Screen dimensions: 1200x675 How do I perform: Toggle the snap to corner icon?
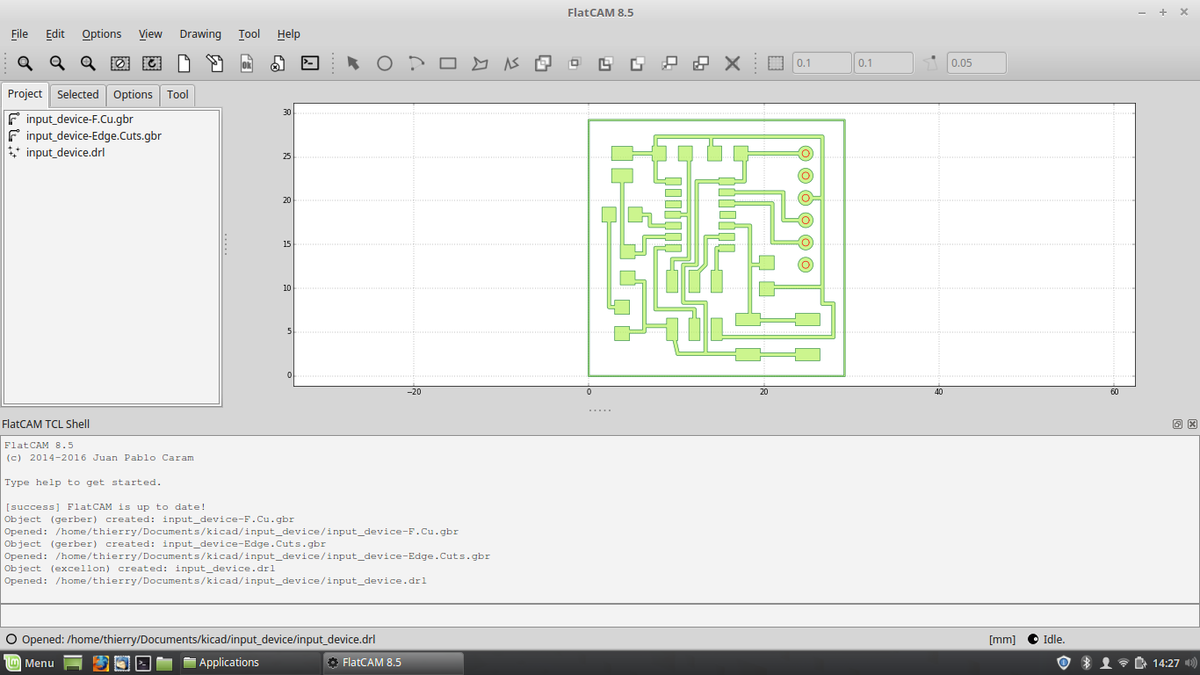click(931, 63)
